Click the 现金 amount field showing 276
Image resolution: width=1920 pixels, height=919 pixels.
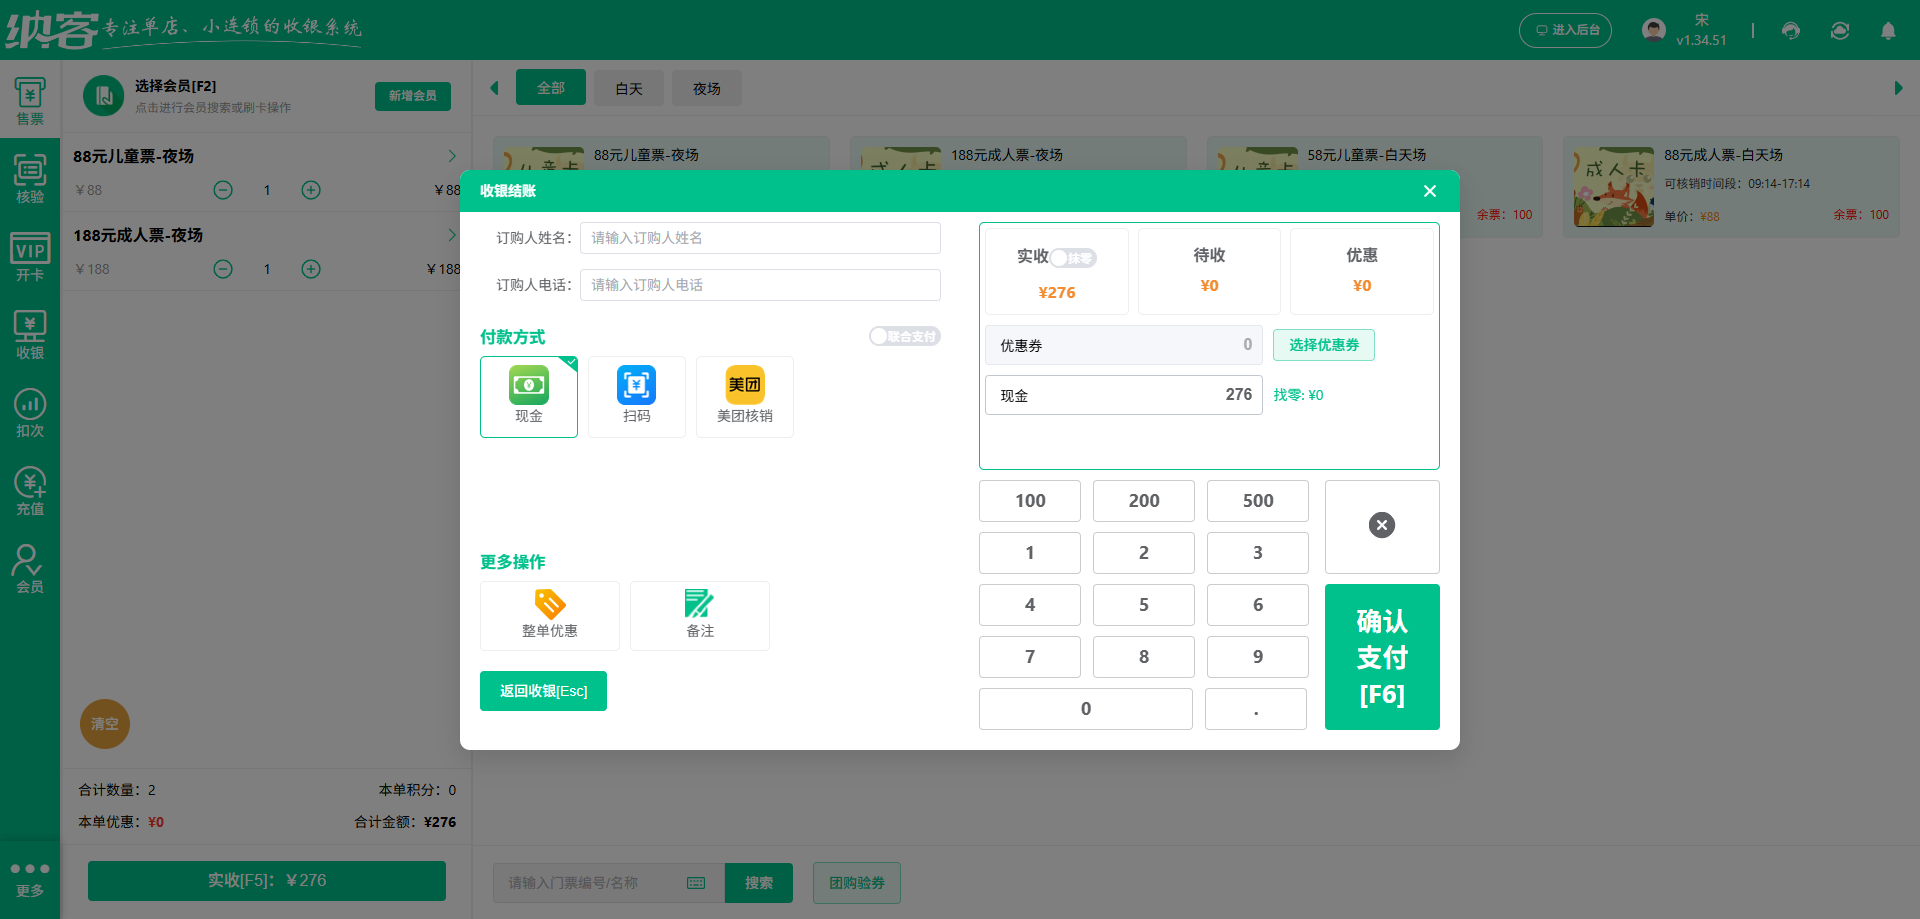click(x=1124, y=395)
